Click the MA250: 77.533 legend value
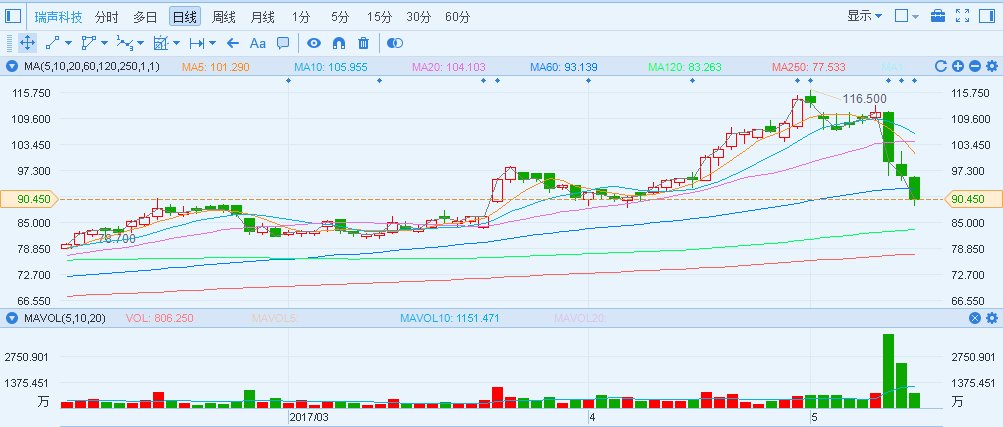Viewport: 1003px width, 427px height. point(809,66)
